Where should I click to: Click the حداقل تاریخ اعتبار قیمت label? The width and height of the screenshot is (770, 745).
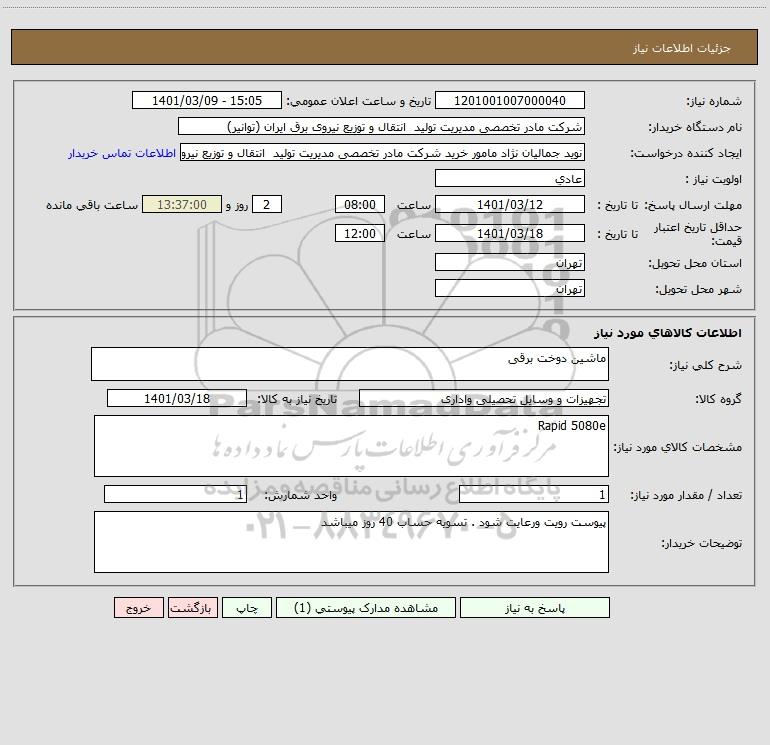point(697,234)
